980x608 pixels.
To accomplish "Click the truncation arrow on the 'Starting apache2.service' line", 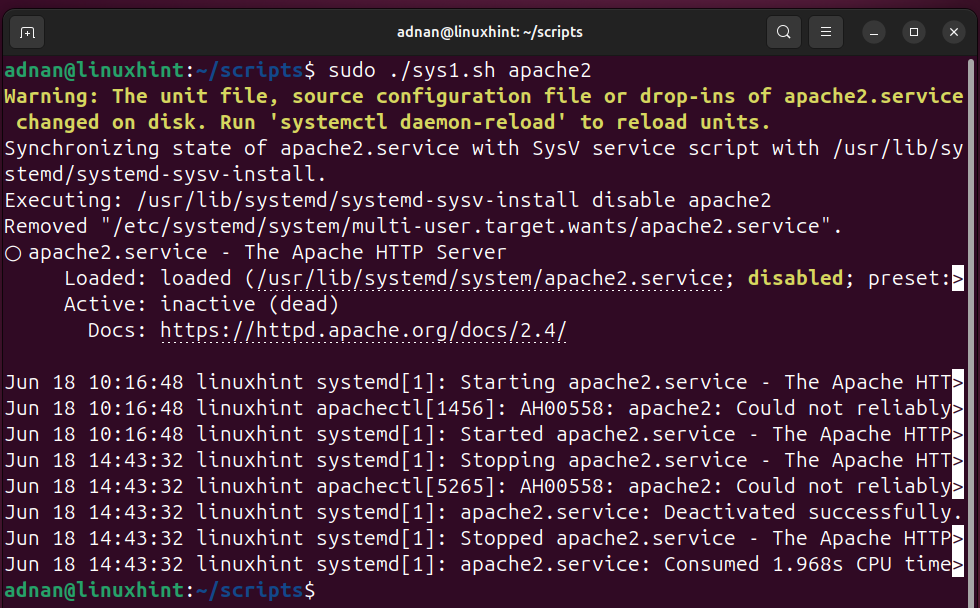I will (958, 383).
